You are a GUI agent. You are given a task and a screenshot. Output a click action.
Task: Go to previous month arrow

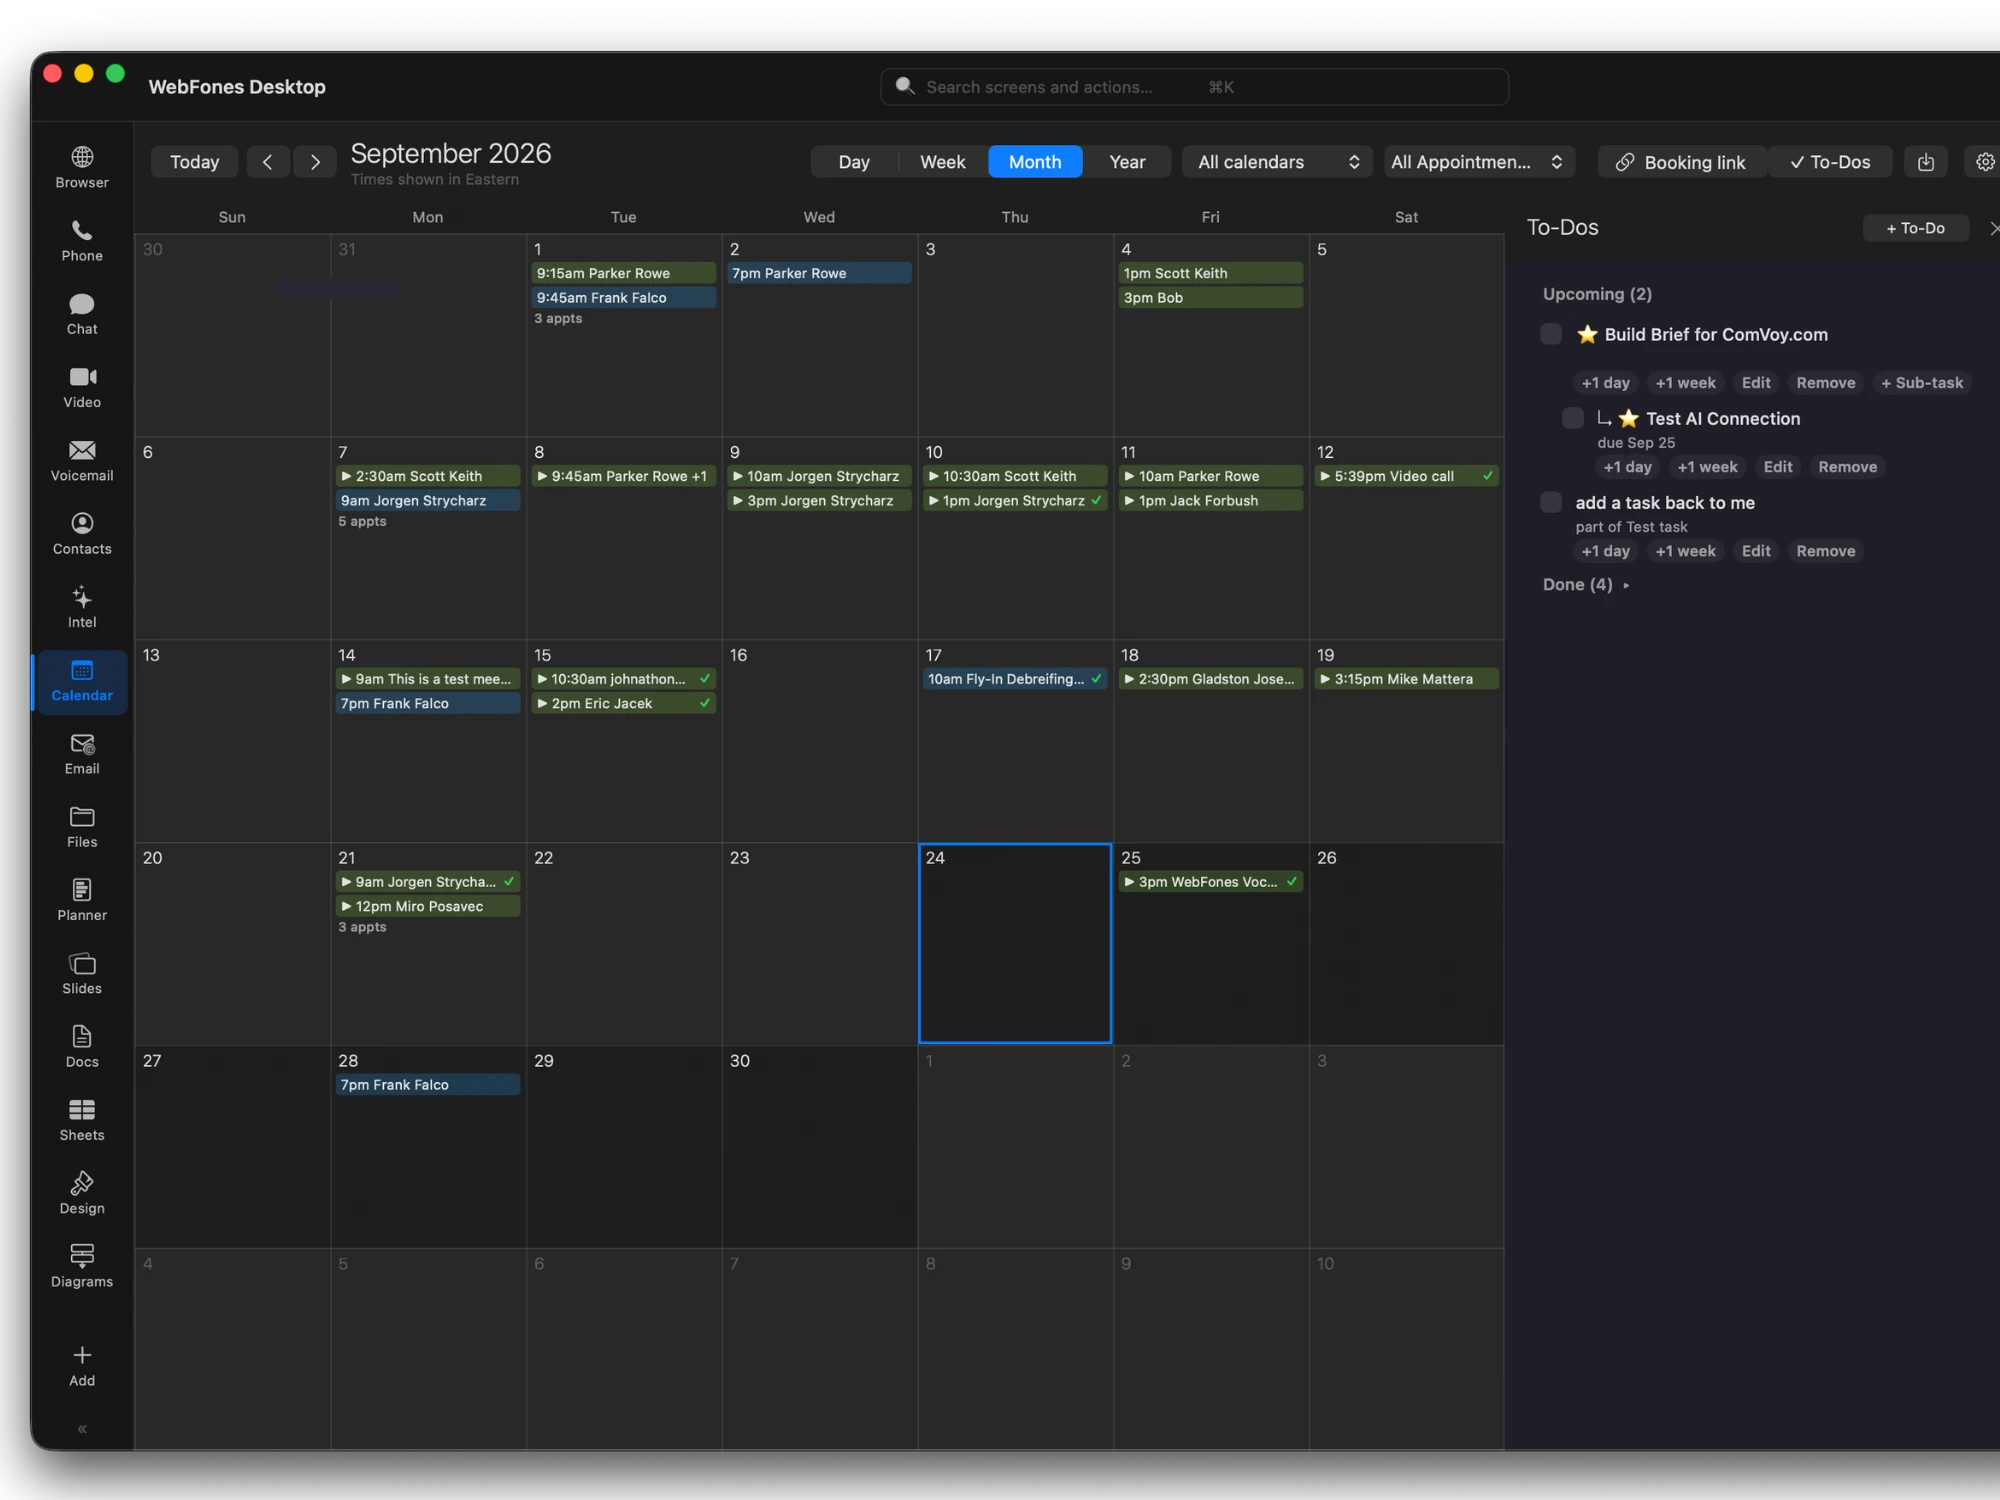click(x=267, y=162)
